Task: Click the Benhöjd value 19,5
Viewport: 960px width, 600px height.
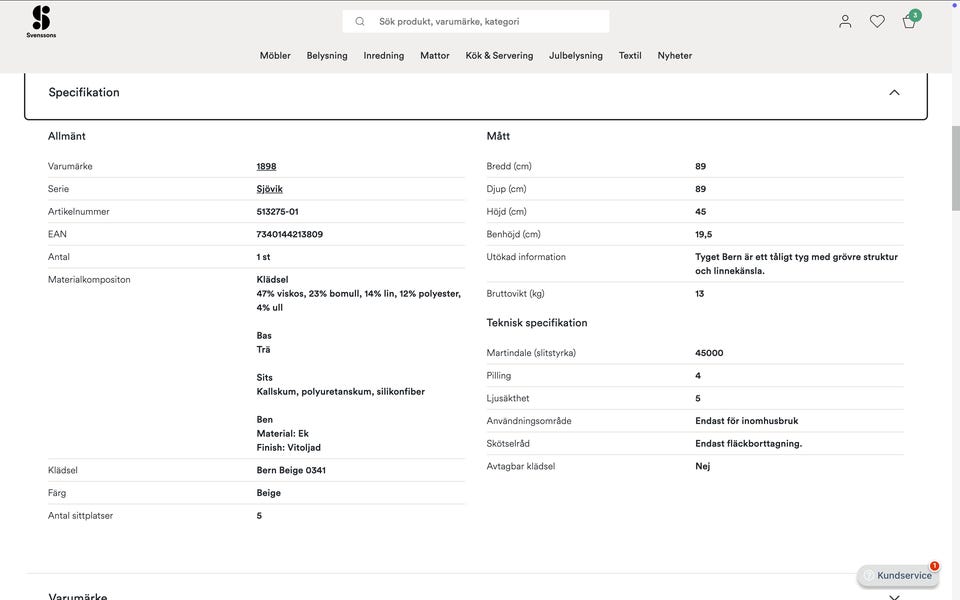Action: click(703, 234)
